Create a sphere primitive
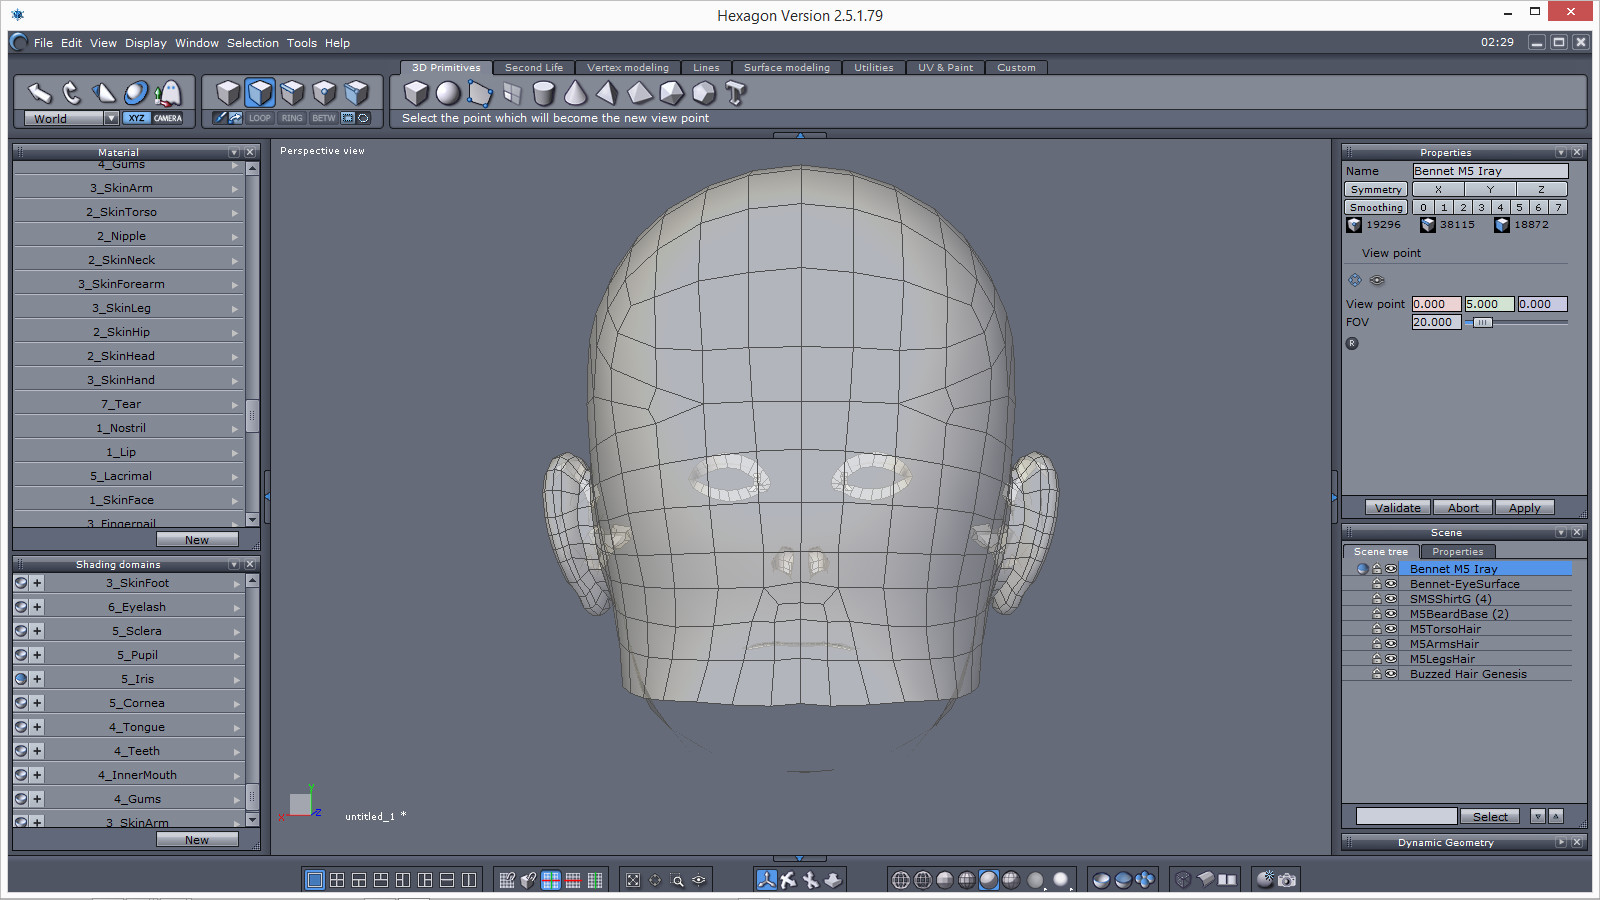This screenshot has width=1600, height=900. [448, 93]
